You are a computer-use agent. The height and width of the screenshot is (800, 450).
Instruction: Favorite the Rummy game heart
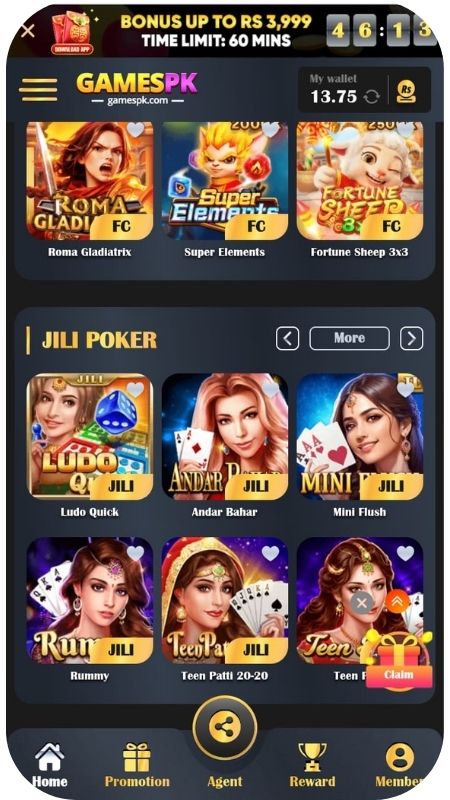[135, 553]
